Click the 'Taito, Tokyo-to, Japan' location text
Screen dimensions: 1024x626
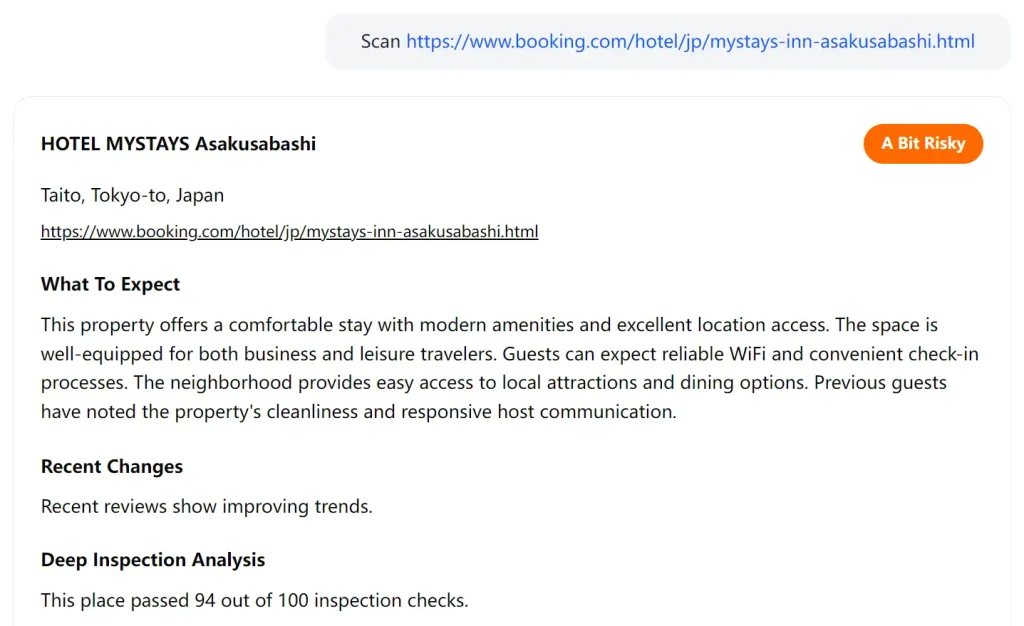point(132,195)
